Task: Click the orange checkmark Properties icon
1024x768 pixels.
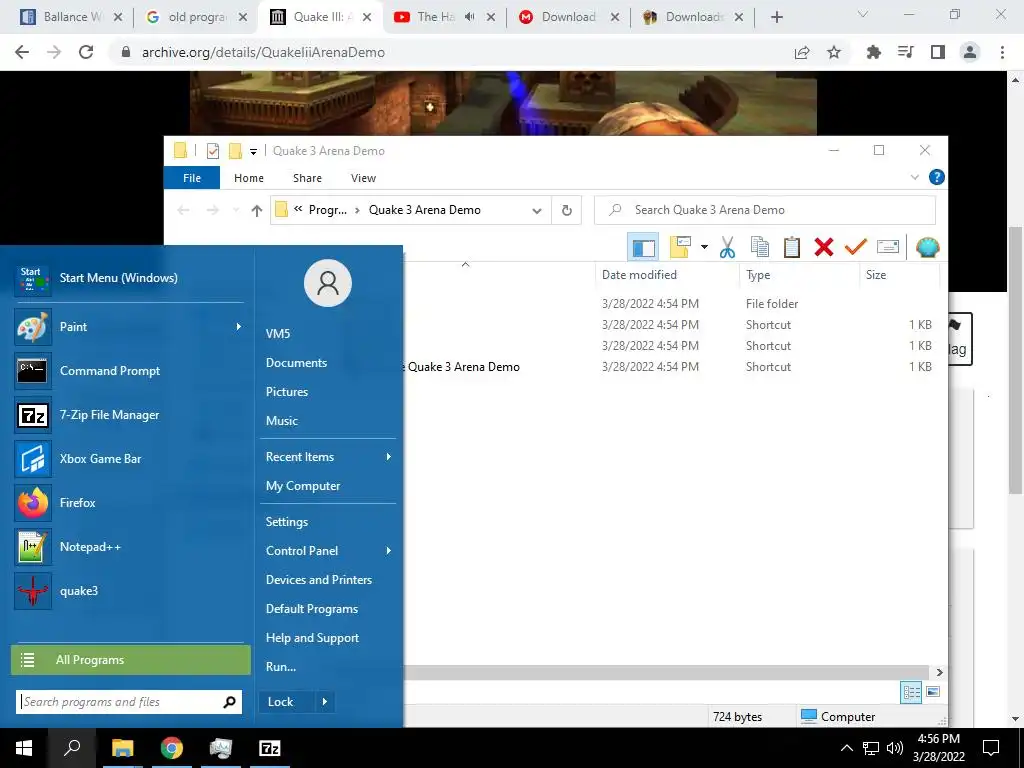Action: 856,248
